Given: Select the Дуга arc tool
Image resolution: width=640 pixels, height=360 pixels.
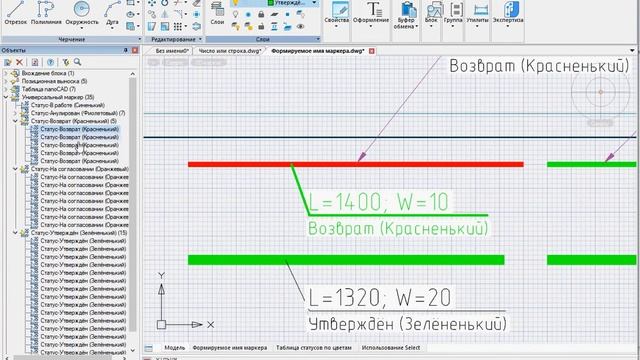Looking at the screenshot, I should pos(112,14).
